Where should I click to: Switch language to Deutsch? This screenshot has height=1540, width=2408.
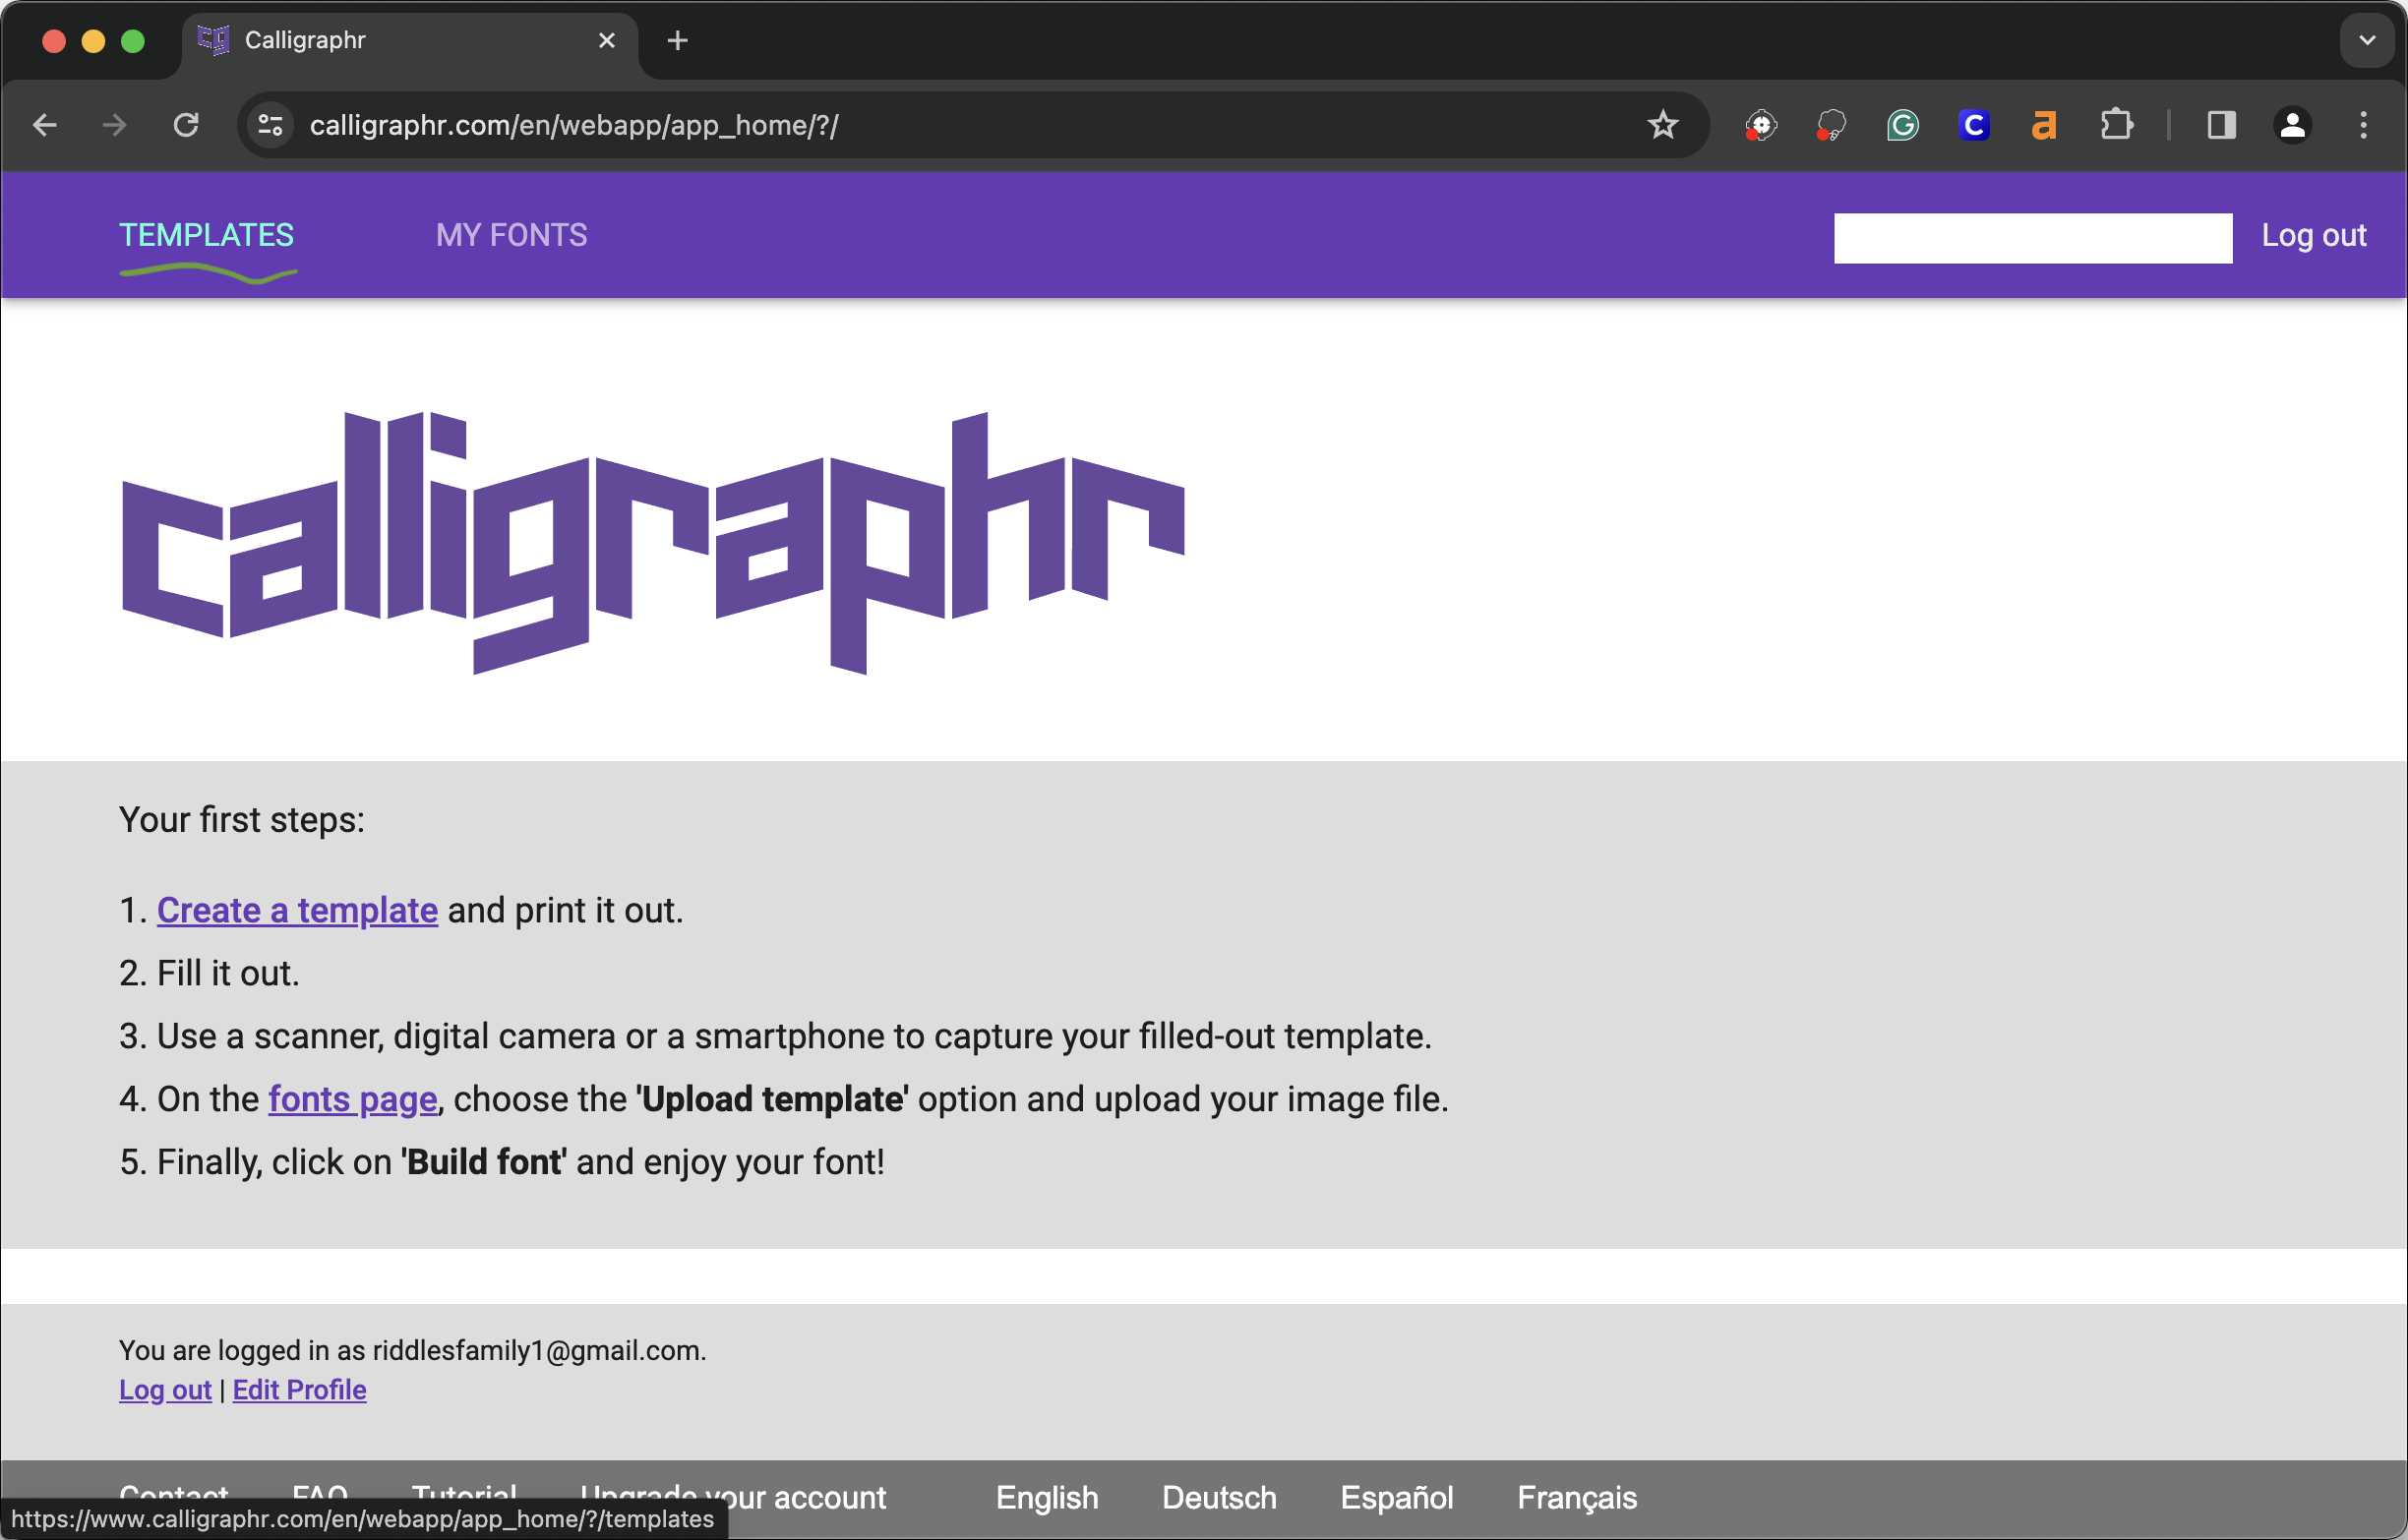(x=1219, y=1497)
